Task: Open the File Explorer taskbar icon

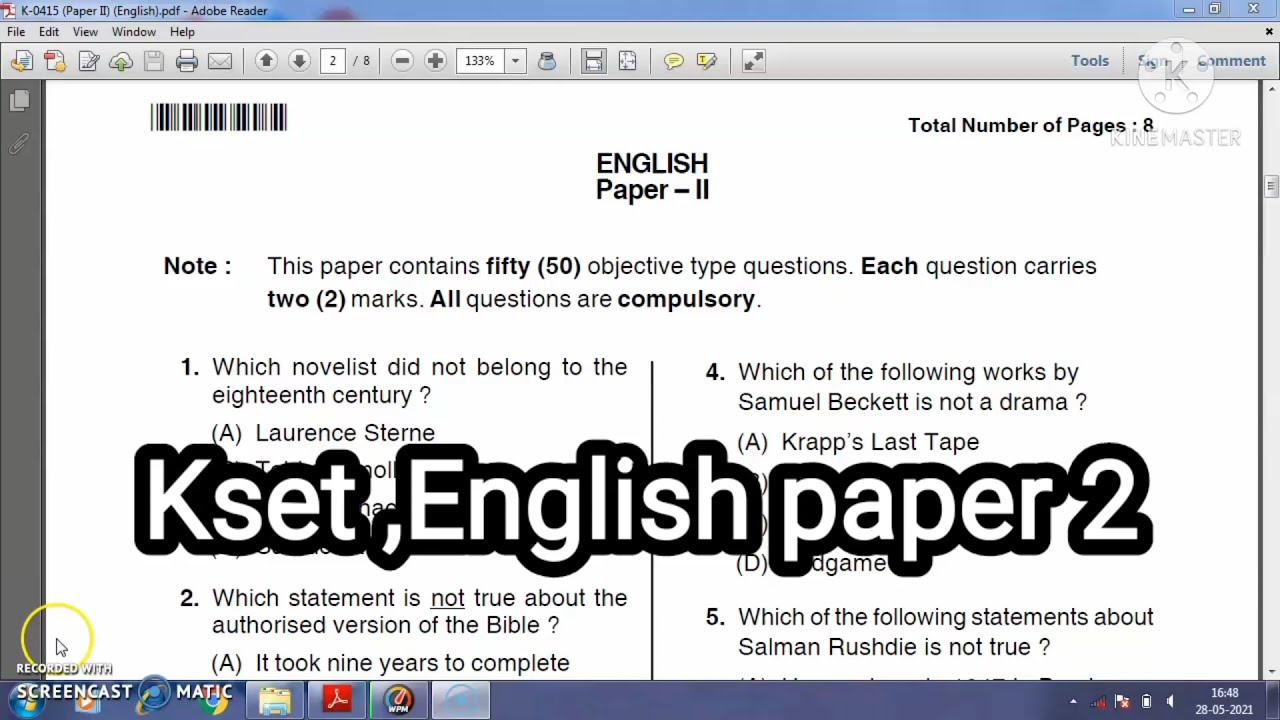Action: 274,700
